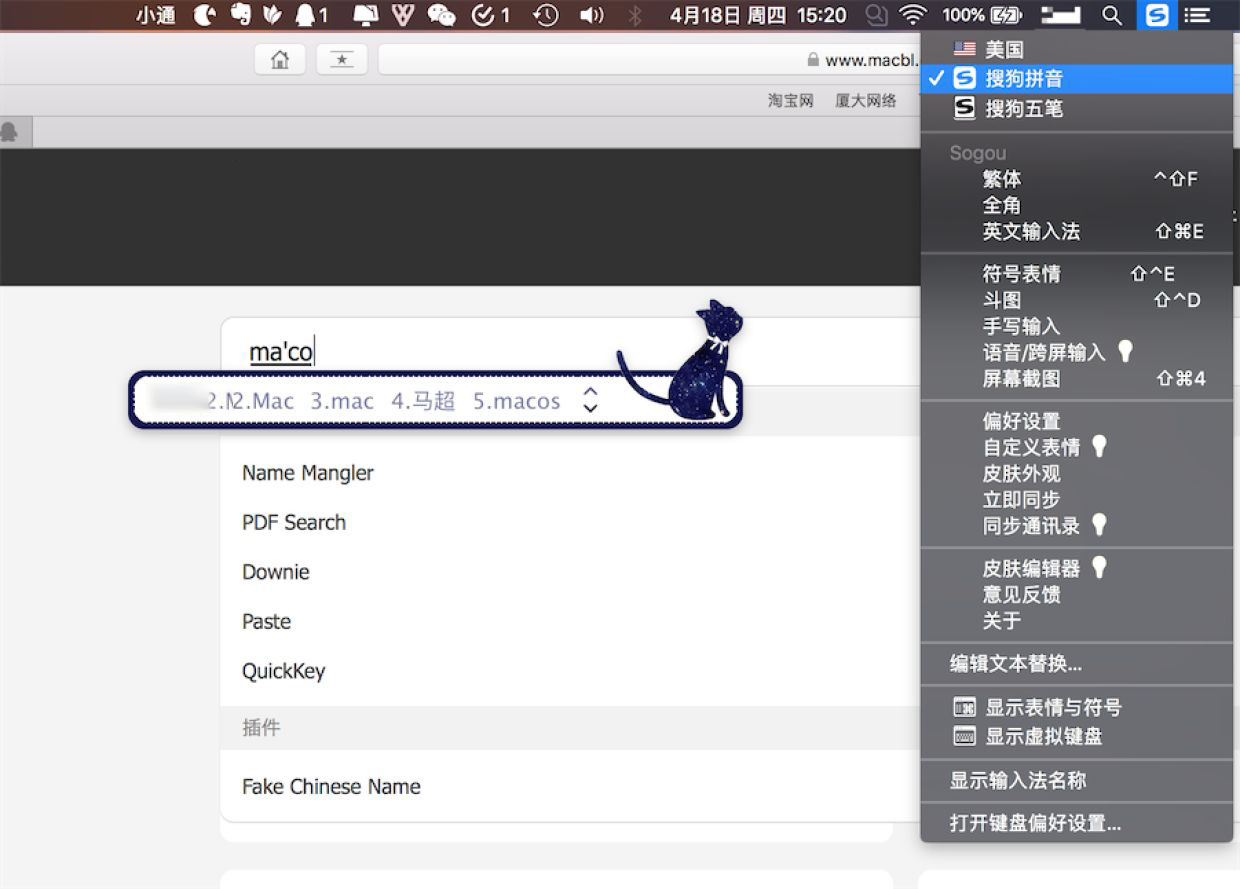Pick candidate 4.马超 in input popup
The image size is (1240, 889).
[423, 401]
